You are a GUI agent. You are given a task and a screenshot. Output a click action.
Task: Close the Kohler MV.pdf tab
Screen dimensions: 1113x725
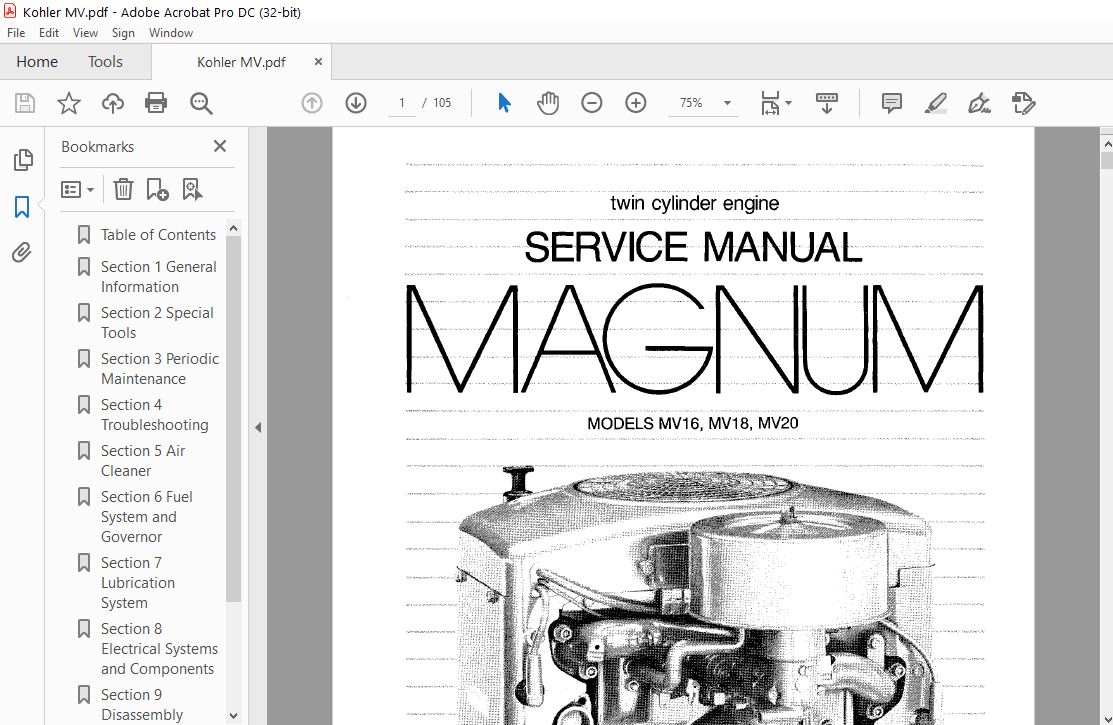(x=318, y=62)
